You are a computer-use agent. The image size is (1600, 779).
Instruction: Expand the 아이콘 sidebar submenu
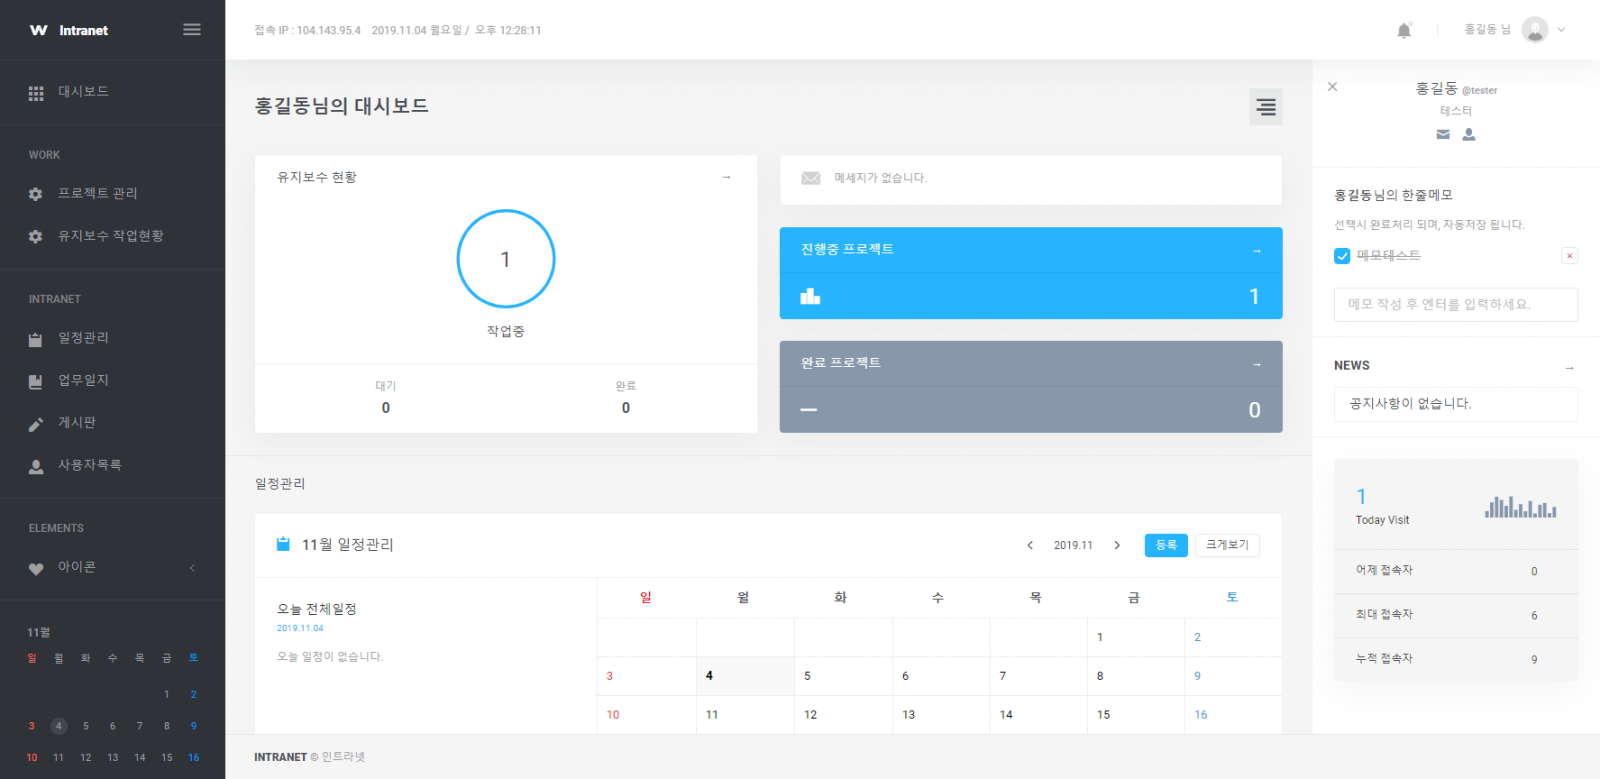(x=192, y=568)
